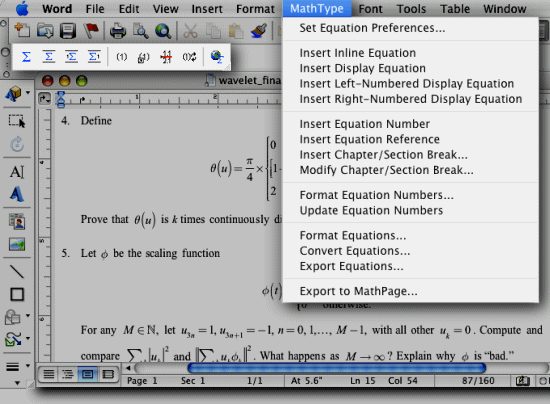The height and width of the screenshot is (404, 550).
Task: Open the File menu
Action: [x=95, y=8]
